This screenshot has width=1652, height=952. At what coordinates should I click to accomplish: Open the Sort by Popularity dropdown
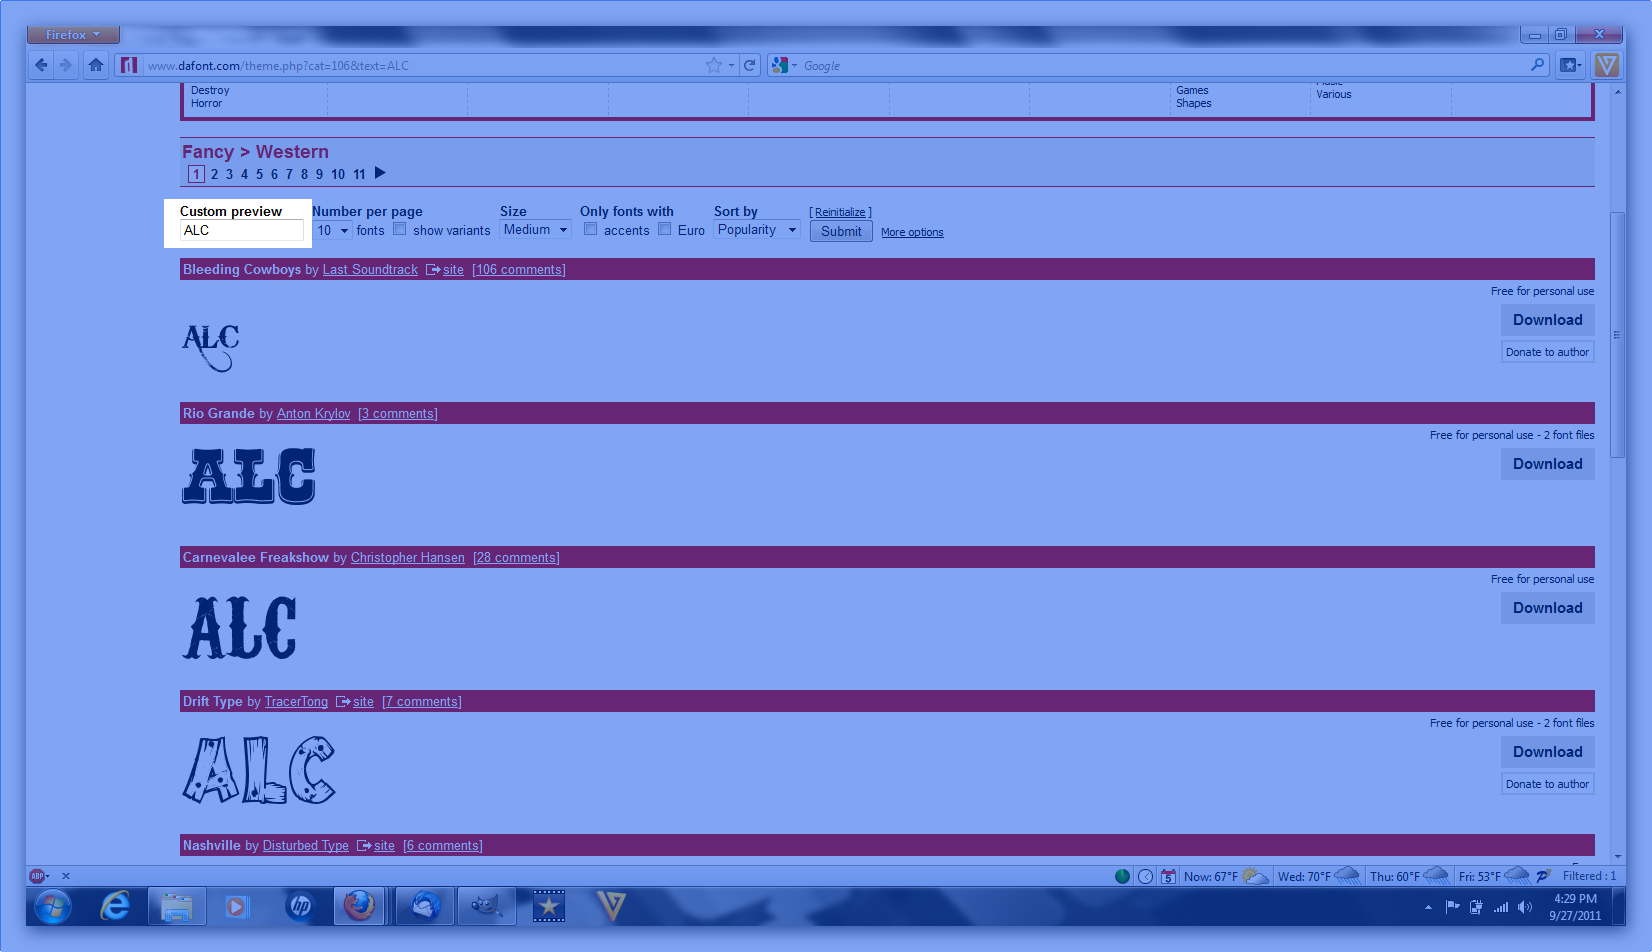[x=757, y=230]
